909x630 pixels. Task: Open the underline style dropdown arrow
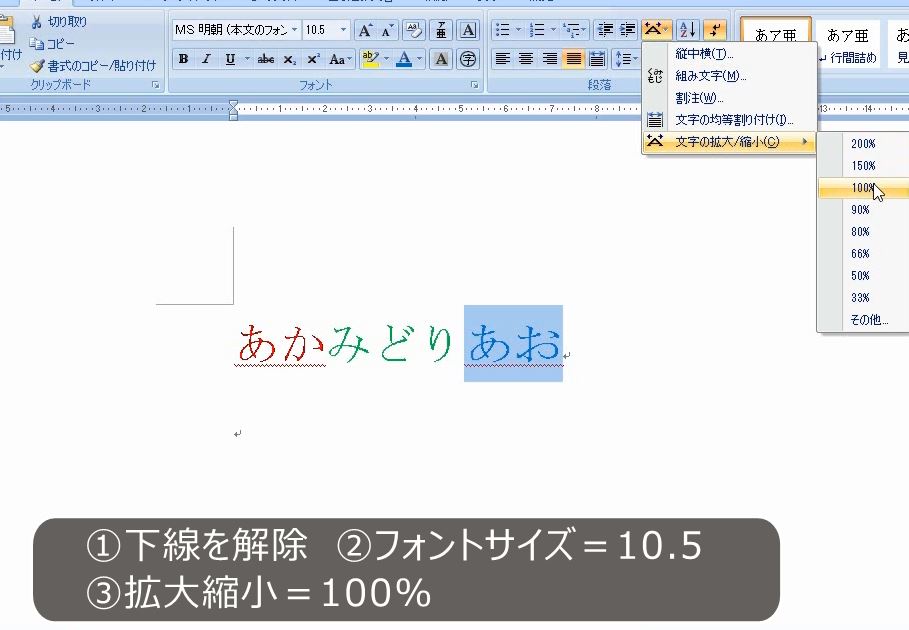click(247, 59)
